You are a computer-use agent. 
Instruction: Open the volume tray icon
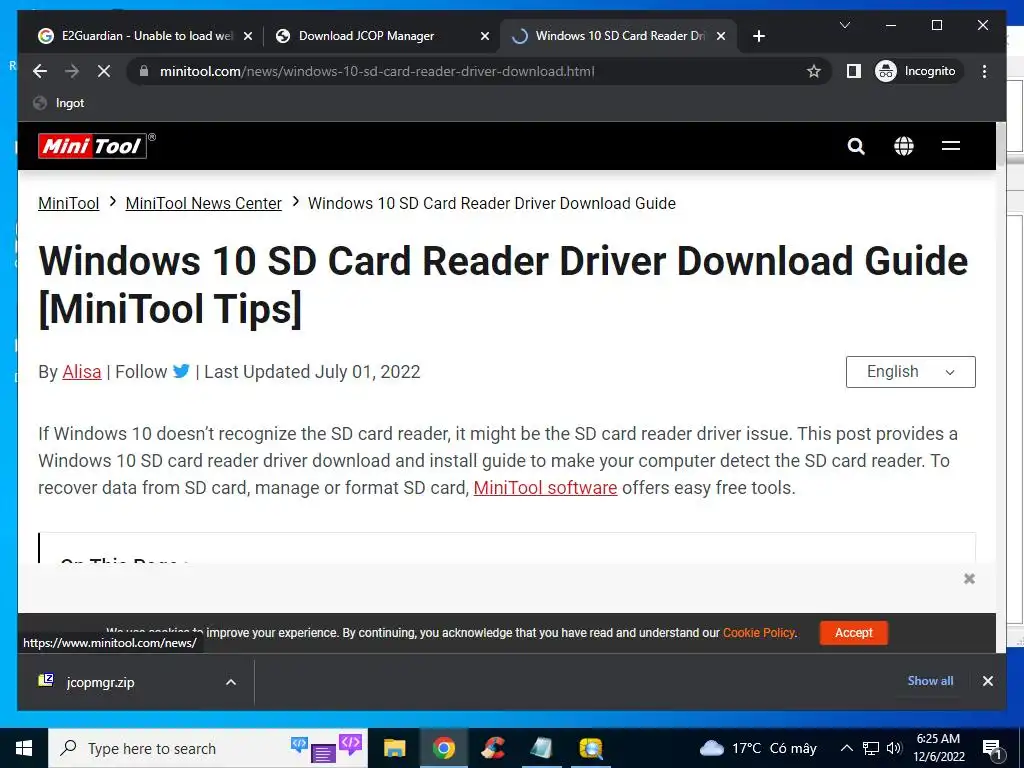pyautogui.click(x=894, y=748)
